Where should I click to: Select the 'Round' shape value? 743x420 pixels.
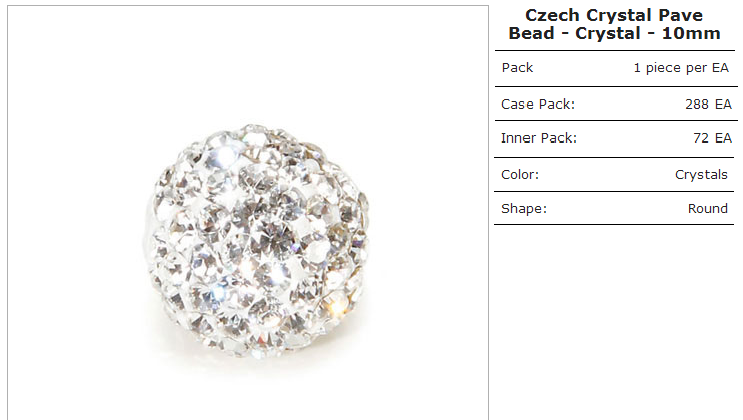click(x=707, y=209)
